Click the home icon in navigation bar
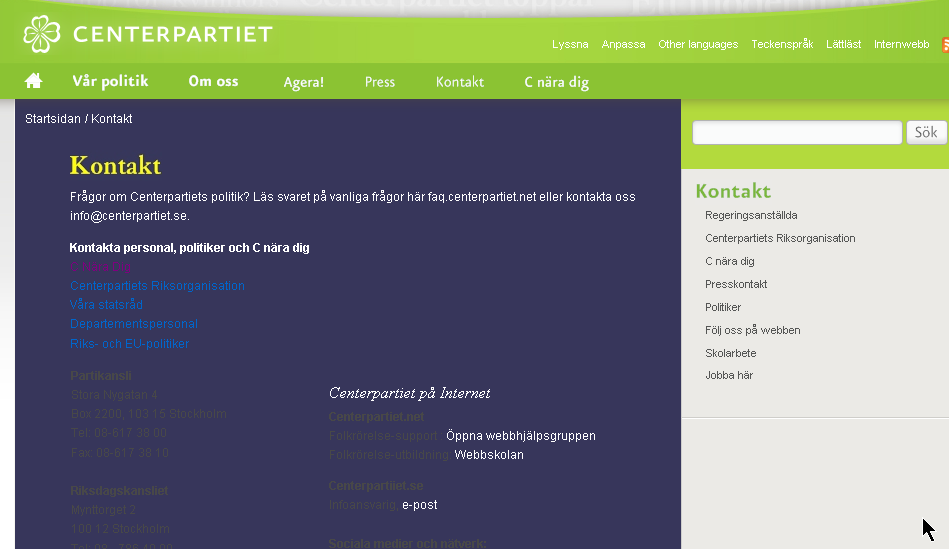949x549 pixels. [33, 81]
